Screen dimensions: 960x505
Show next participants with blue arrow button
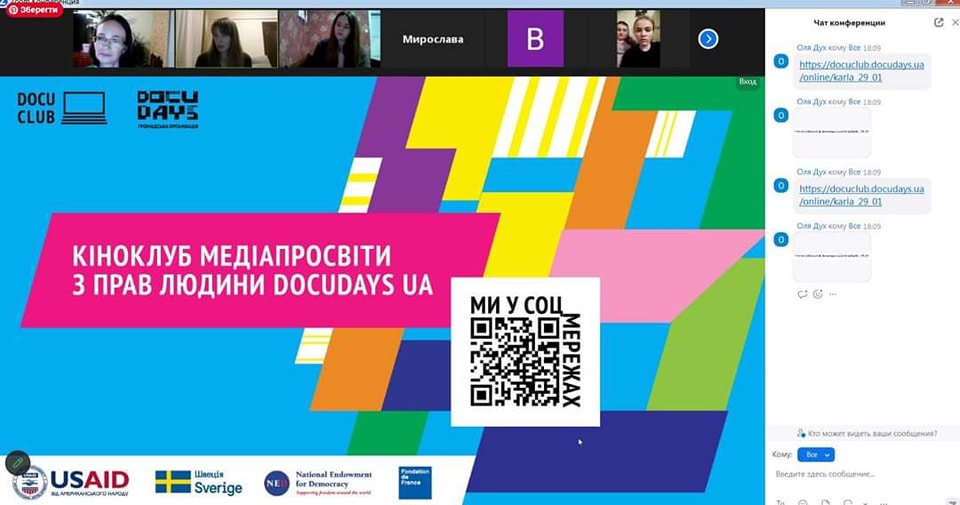[708, 39]
